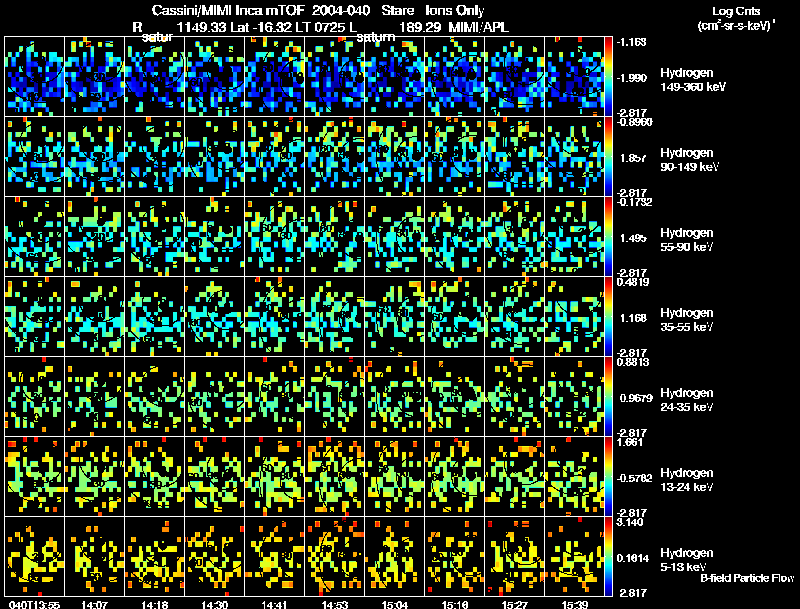Select the 149-360 keV panel at 13:55

click(x=35, y=76)
